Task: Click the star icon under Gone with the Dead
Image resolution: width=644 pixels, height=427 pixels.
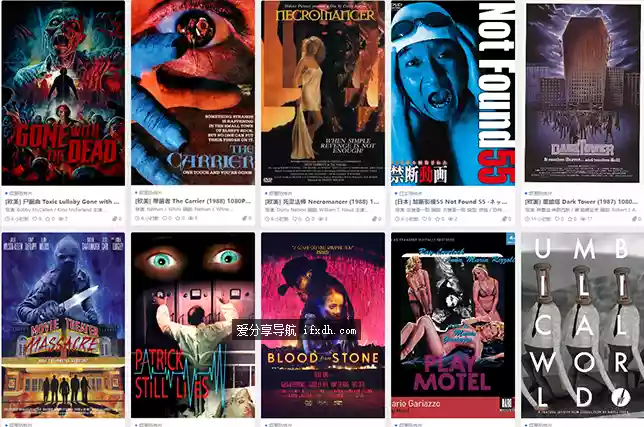Action: click(x=48, y=219)
